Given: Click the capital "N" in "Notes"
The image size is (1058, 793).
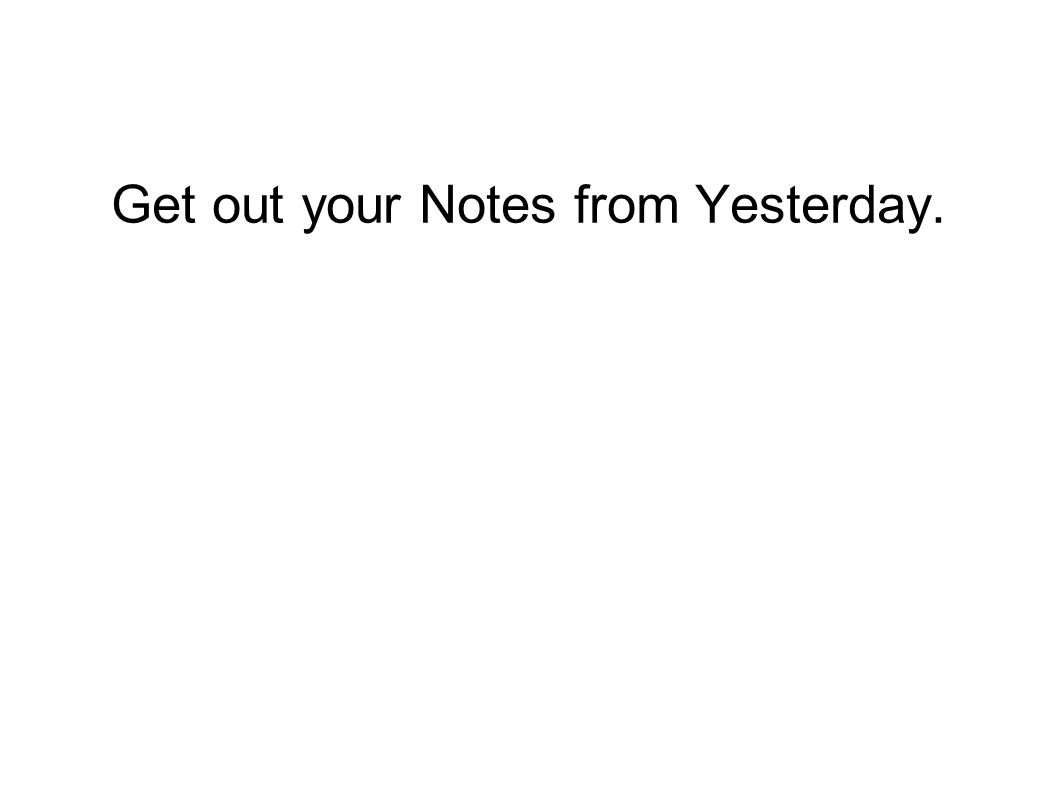Looking at the screenshot, I should click(x=437, y=204).
